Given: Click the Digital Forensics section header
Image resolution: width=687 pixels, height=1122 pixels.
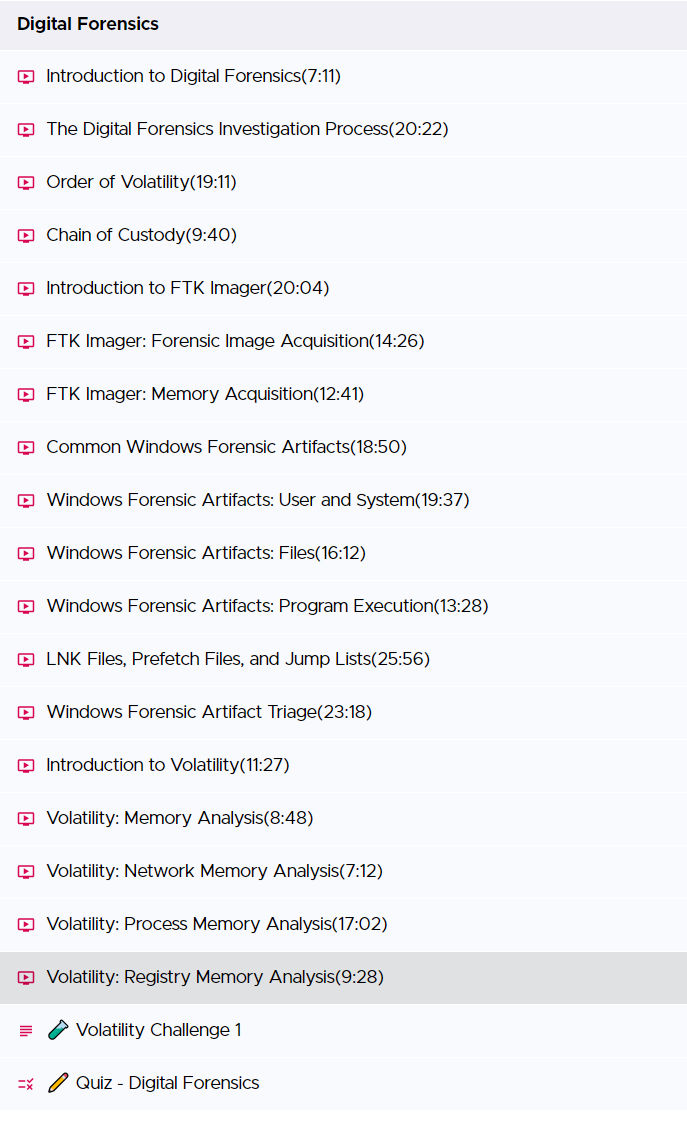Looking at the screenshot, I should [x=344, y=24].
